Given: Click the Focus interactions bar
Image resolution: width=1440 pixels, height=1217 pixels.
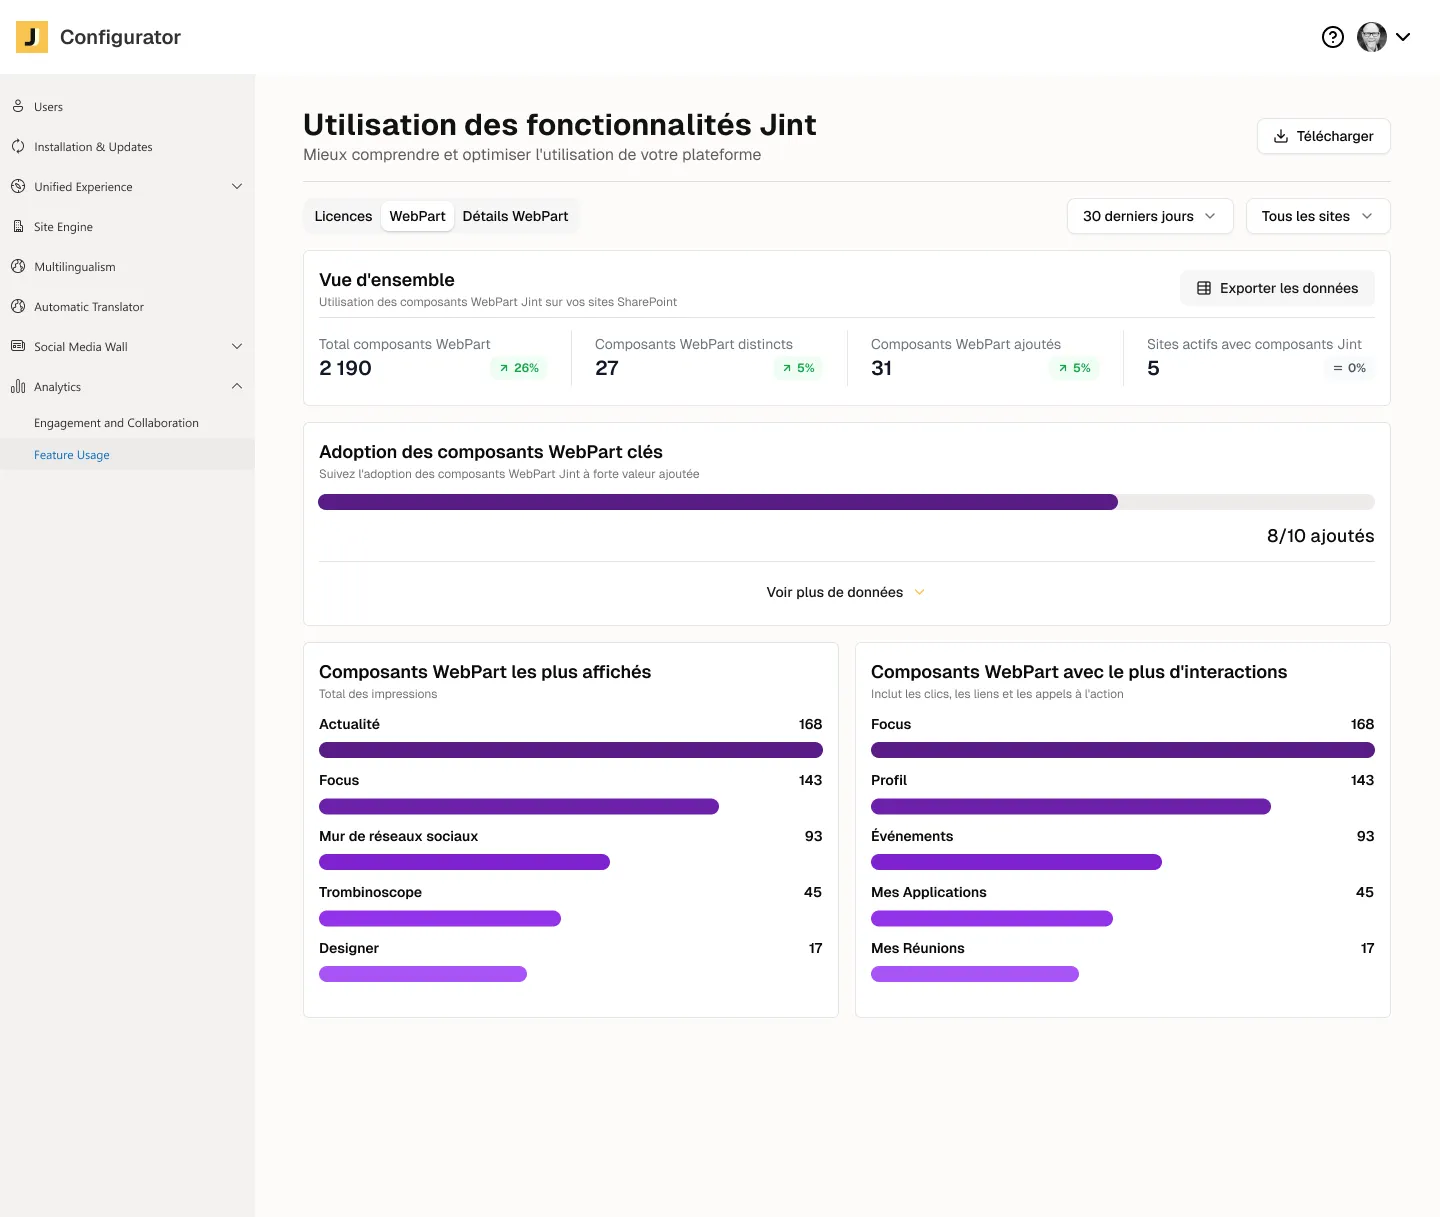Looking at the screenshot, I should 1123,750.
